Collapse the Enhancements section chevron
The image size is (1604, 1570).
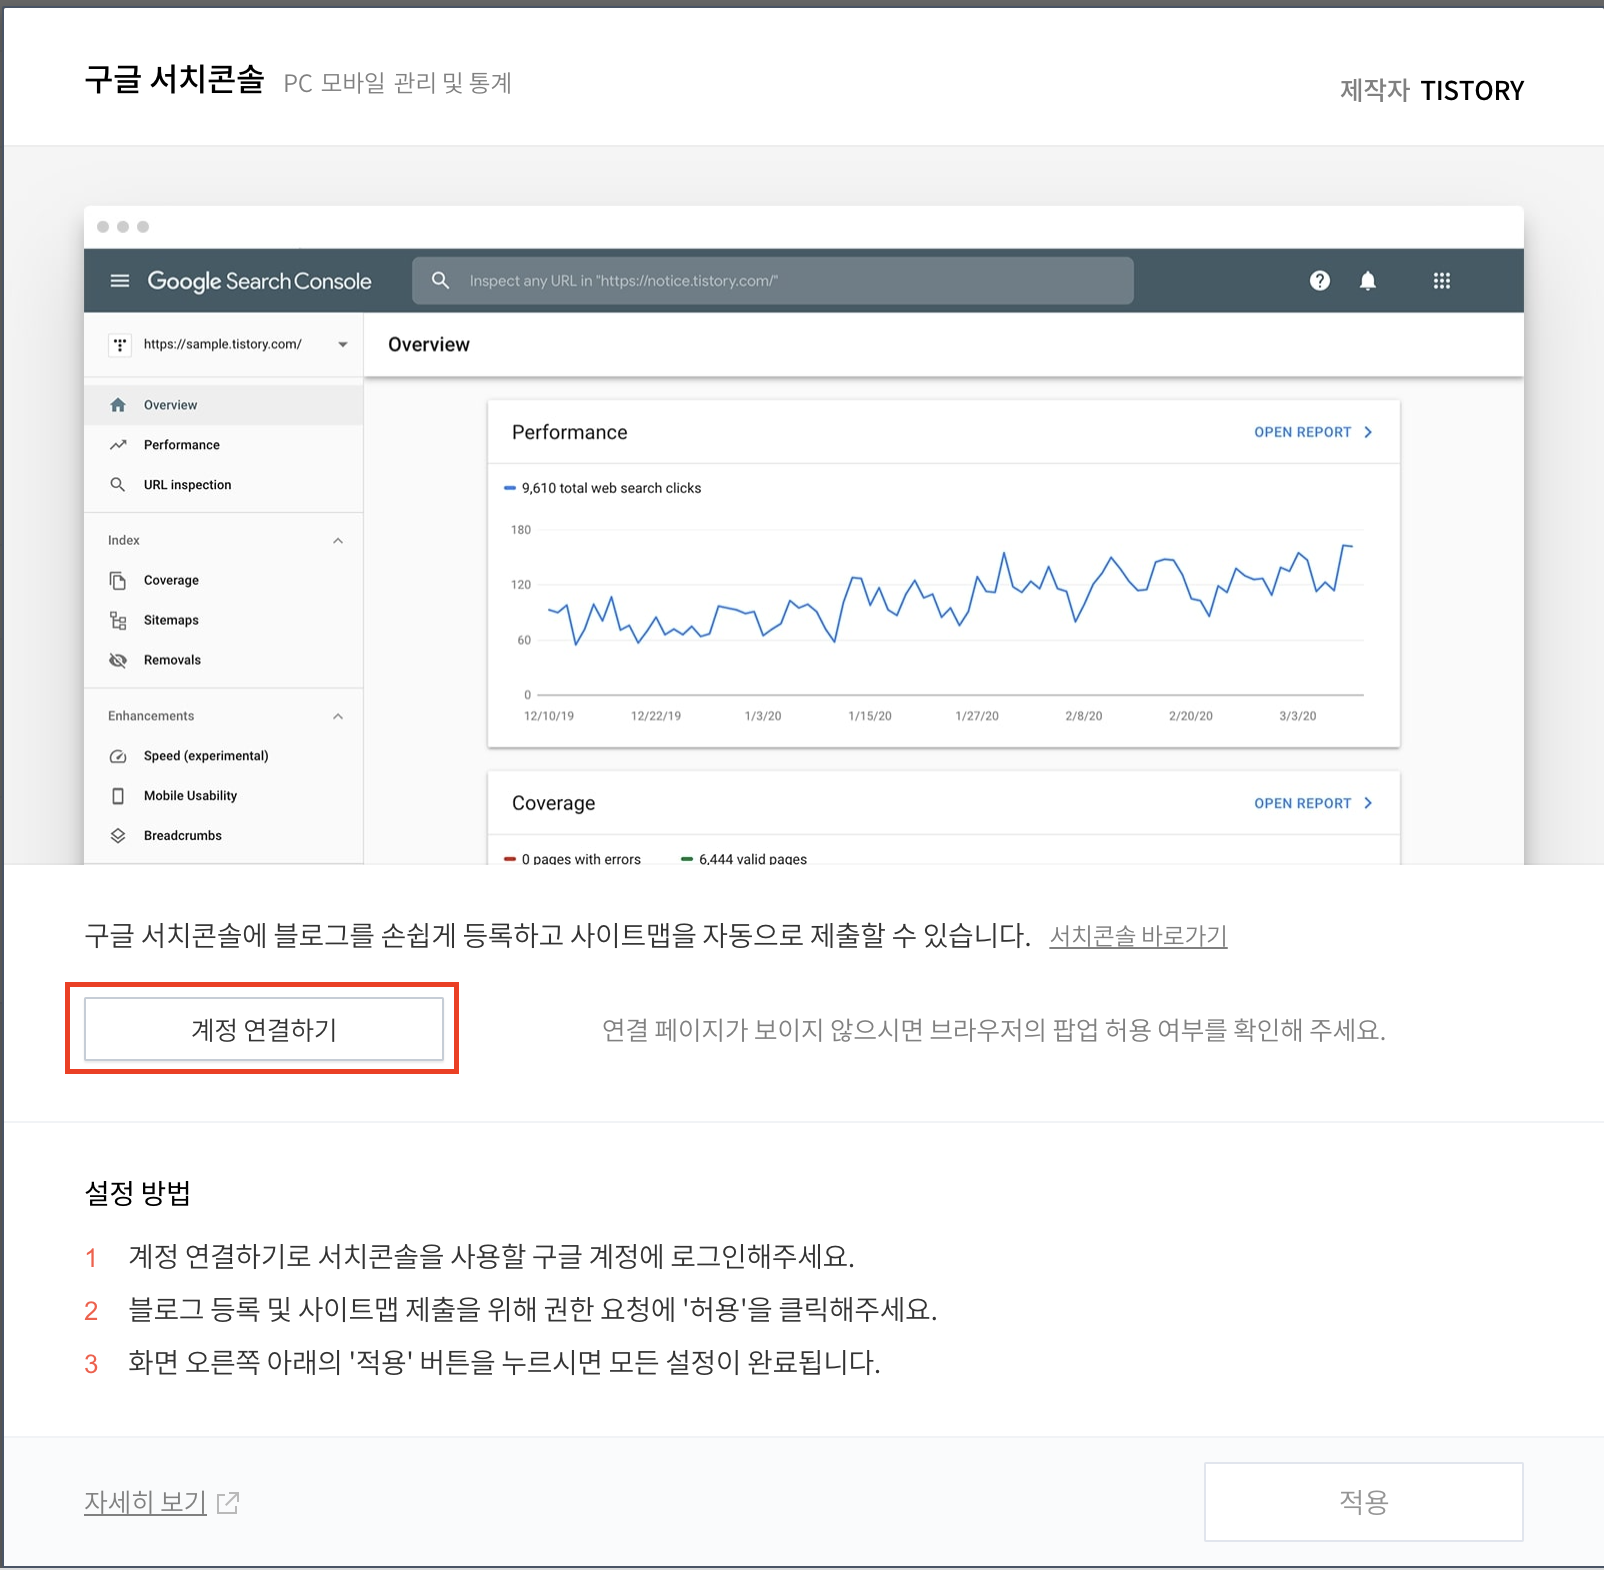tap(338, 717)
